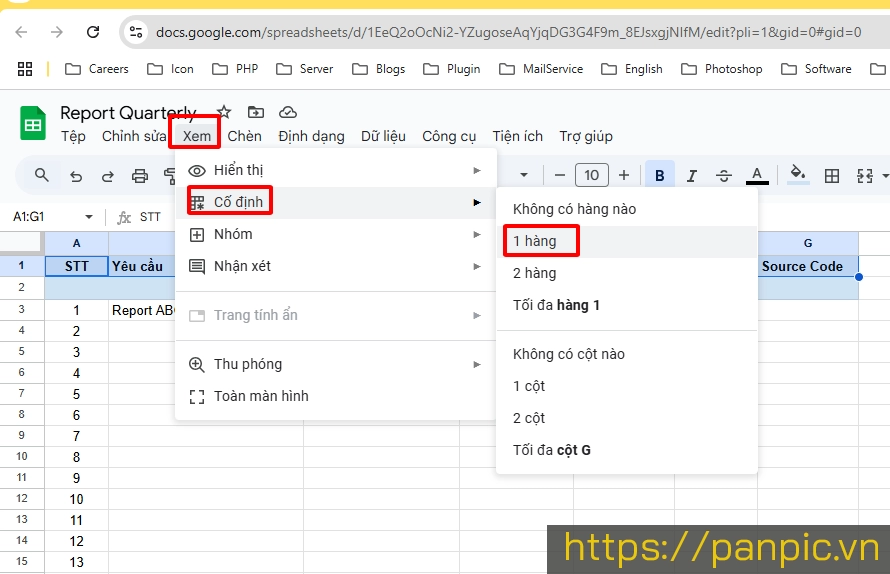
Task: Choose Không có cột nào option
Action: coord(627,354)
